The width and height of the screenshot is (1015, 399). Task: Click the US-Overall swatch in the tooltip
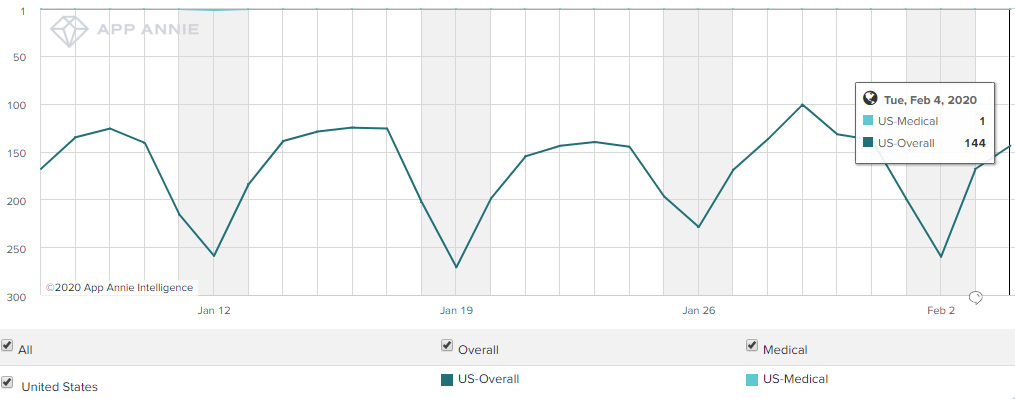pos(869,143)
